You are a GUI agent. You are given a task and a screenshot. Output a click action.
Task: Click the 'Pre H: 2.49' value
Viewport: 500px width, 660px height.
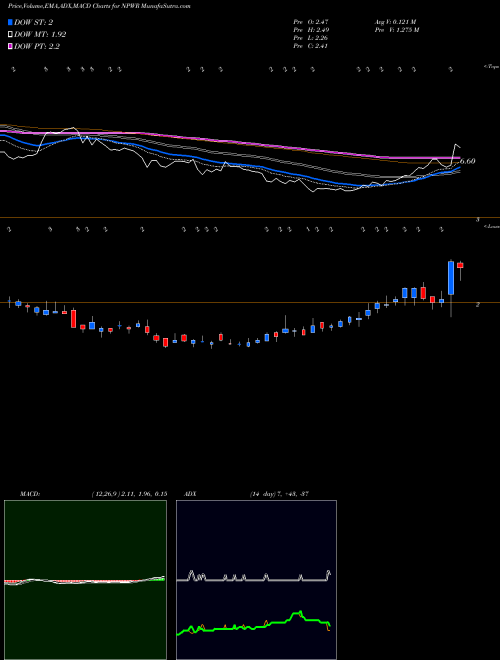[x=311, y=29]
